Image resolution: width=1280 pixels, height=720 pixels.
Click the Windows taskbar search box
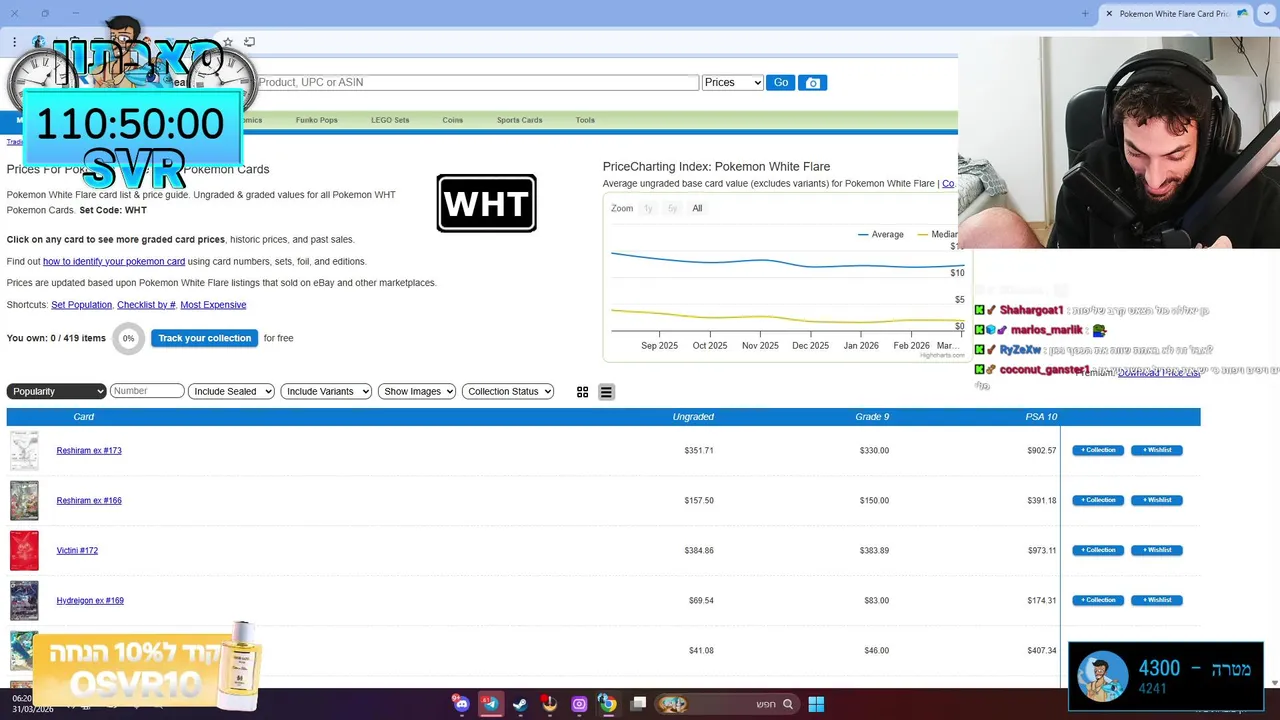tap(728, 704)
